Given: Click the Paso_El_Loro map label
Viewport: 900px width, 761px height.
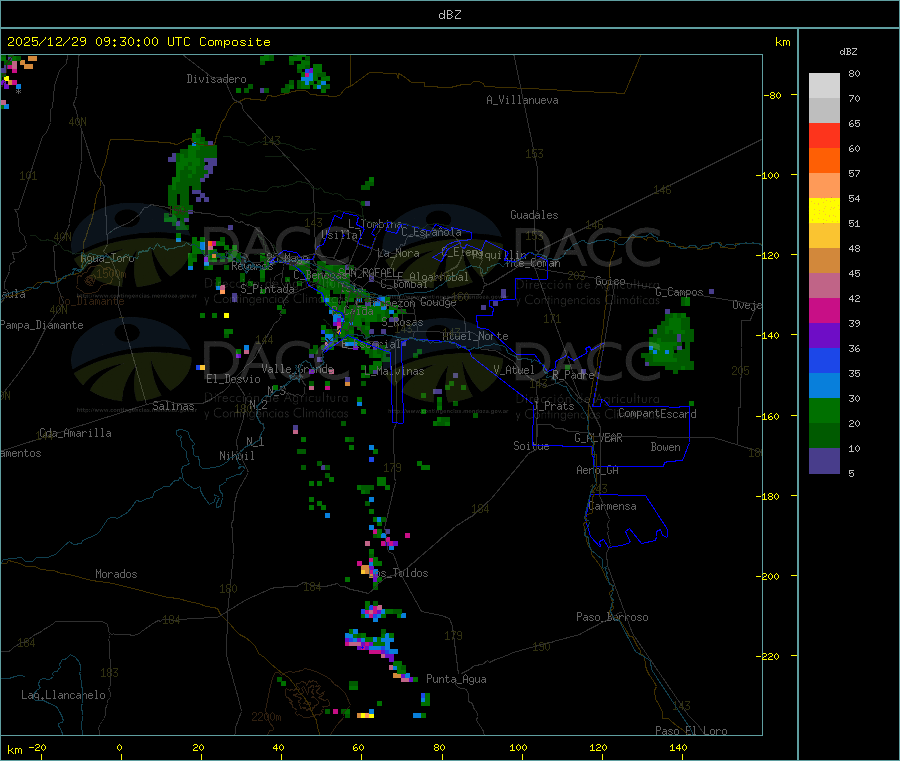Looking at the screenshot, I should 692,731.
